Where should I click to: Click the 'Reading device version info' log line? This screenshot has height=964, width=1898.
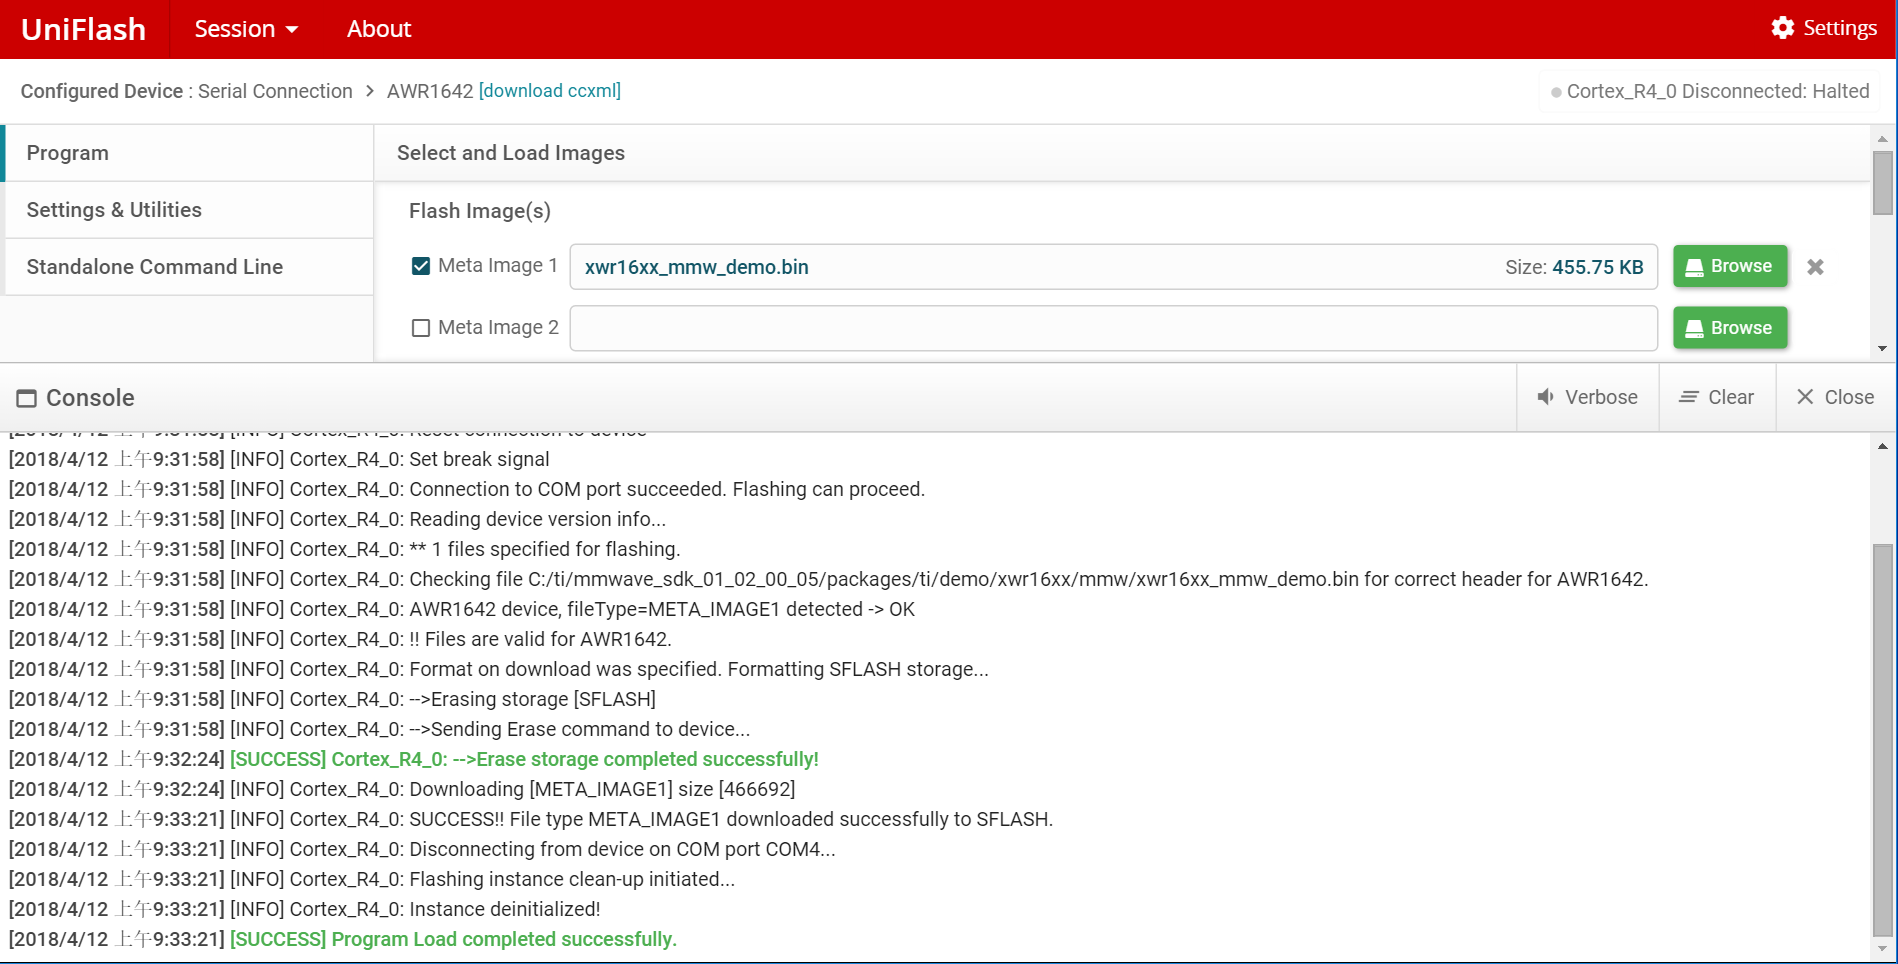point(337,519)
